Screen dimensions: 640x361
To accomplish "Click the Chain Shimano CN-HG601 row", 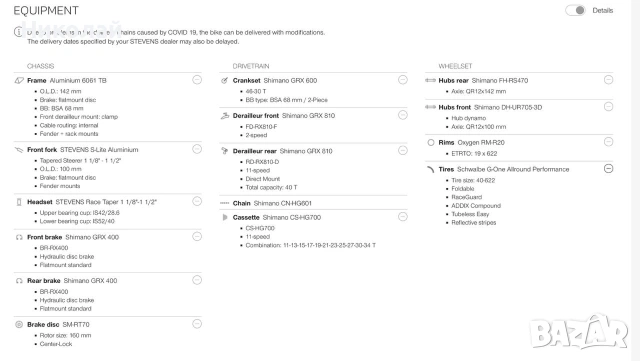I will pos(313,203).
